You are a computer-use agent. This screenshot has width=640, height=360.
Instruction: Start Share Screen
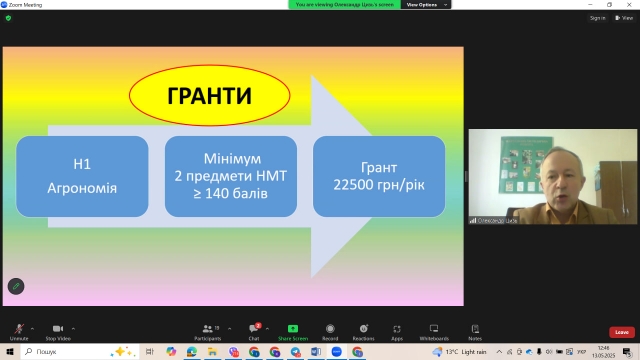(293, 332)
